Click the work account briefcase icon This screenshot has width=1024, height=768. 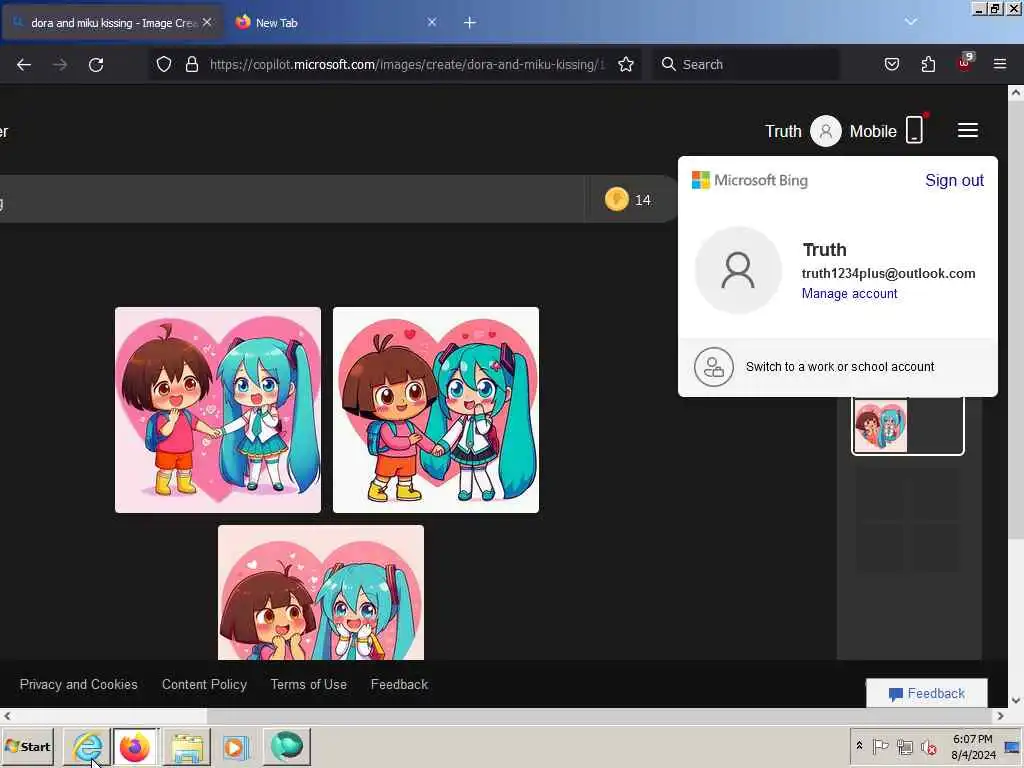click(x=714, y=367)
